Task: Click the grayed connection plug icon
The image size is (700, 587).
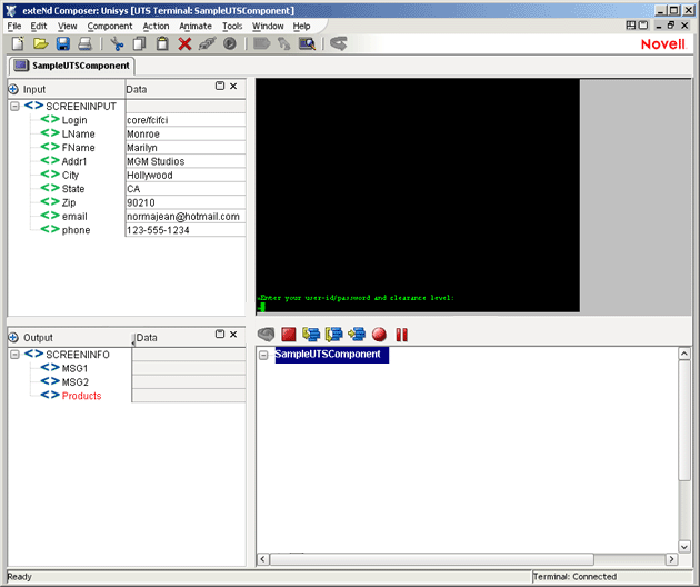Action: coord(207,44)
